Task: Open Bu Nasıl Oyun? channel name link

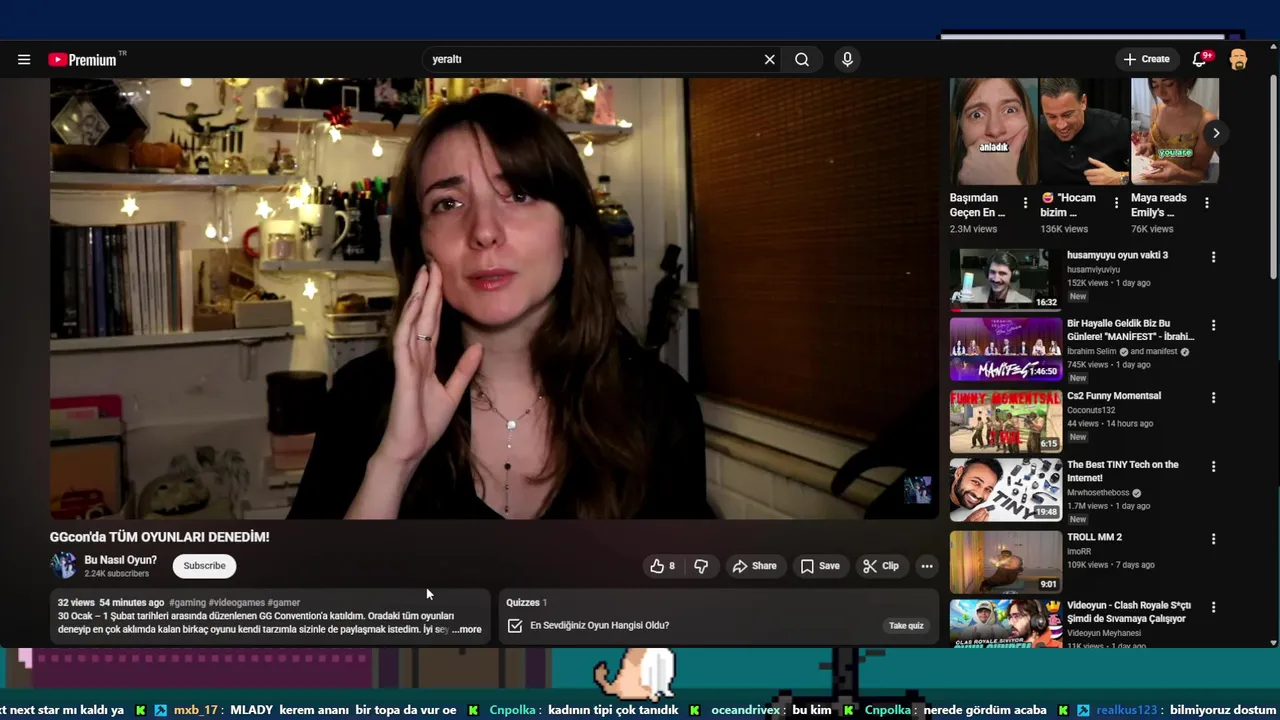Action: pos(120,560)
